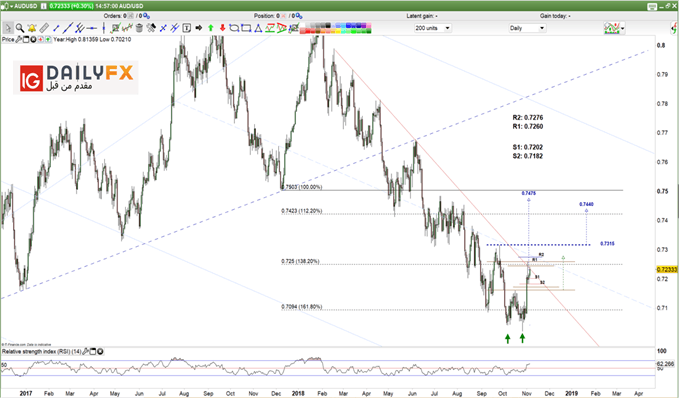
Task: Click the green plus icon beside Price
Action: (x=48, y=39)
